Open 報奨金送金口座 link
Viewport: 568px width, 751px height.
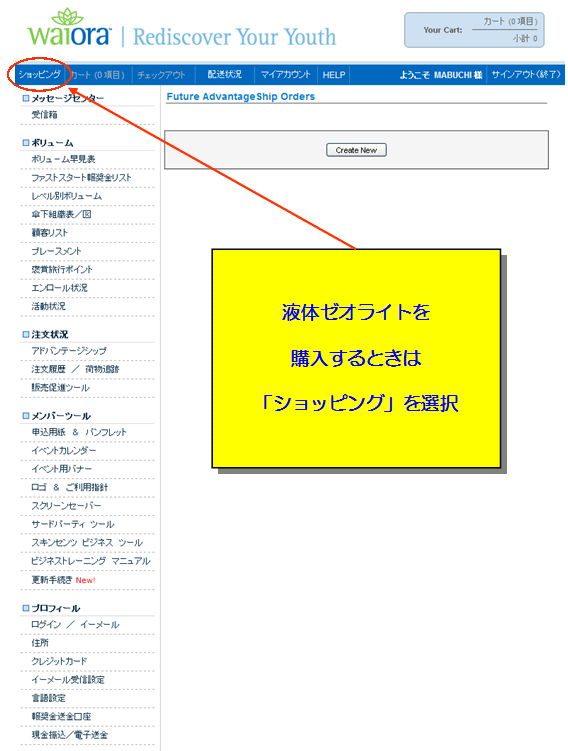pos(61,717)
